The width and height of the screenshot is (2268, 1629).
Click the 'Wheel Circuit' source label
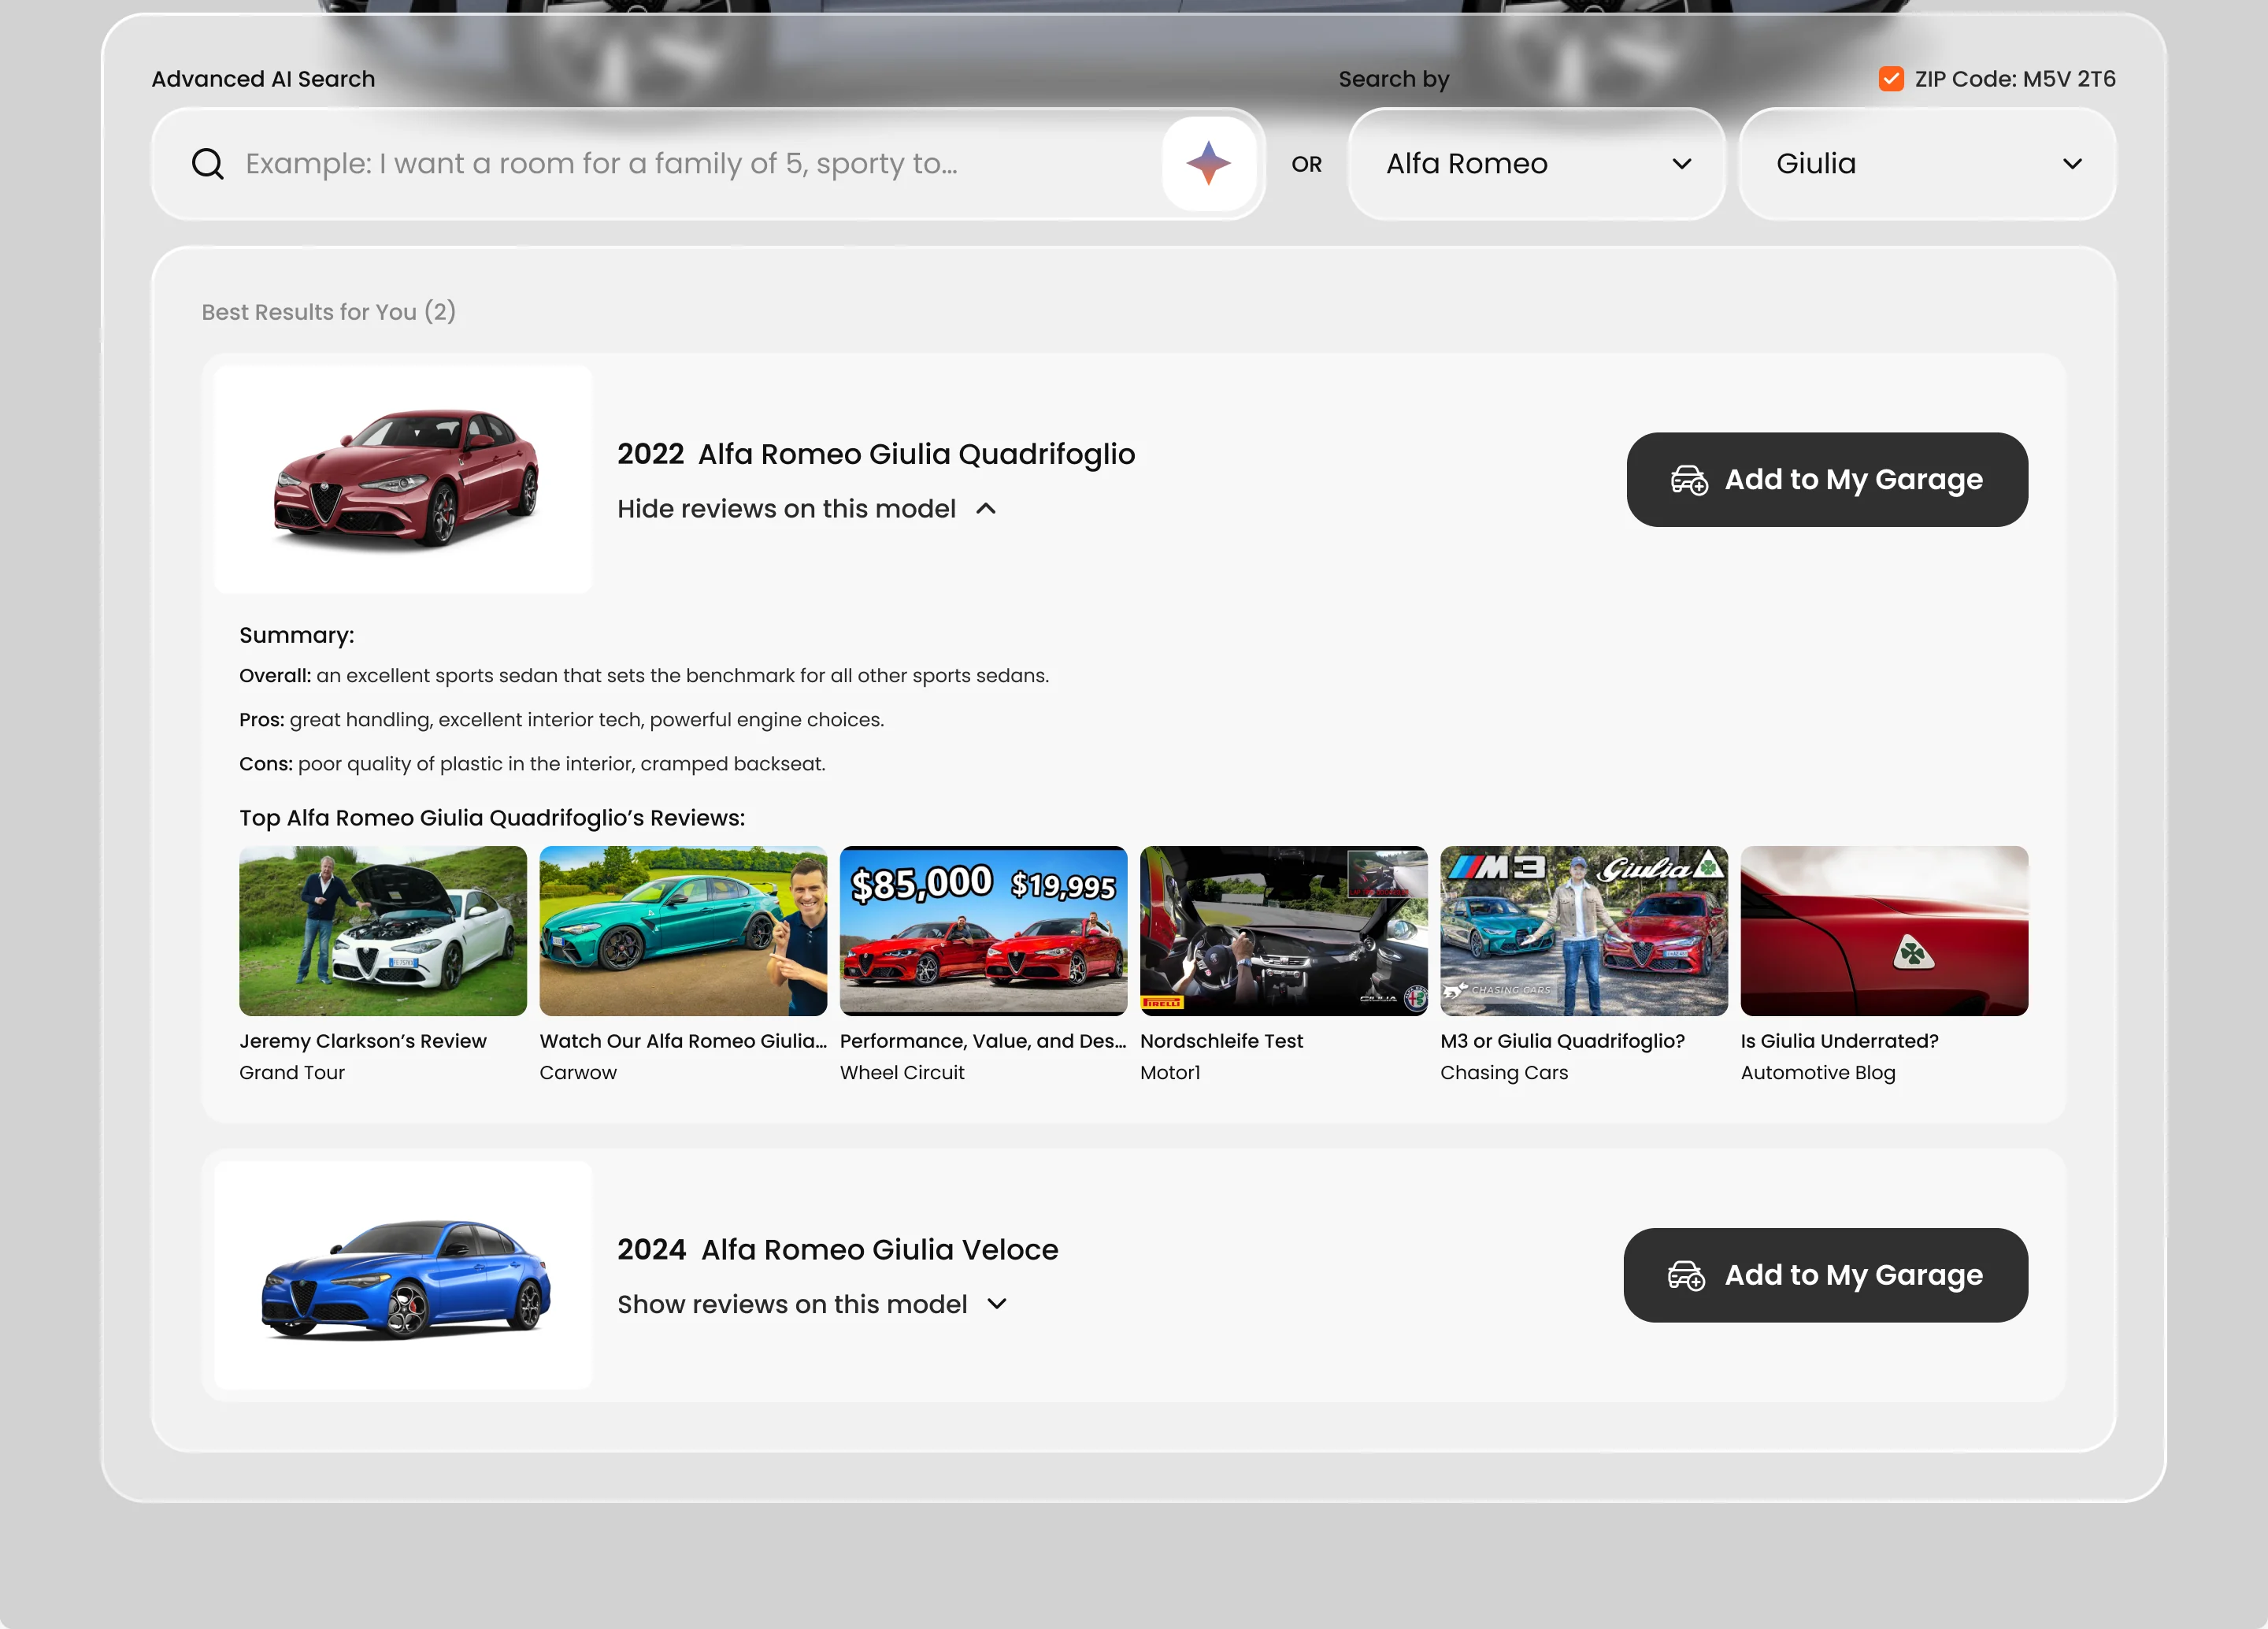click(902, 1072)
